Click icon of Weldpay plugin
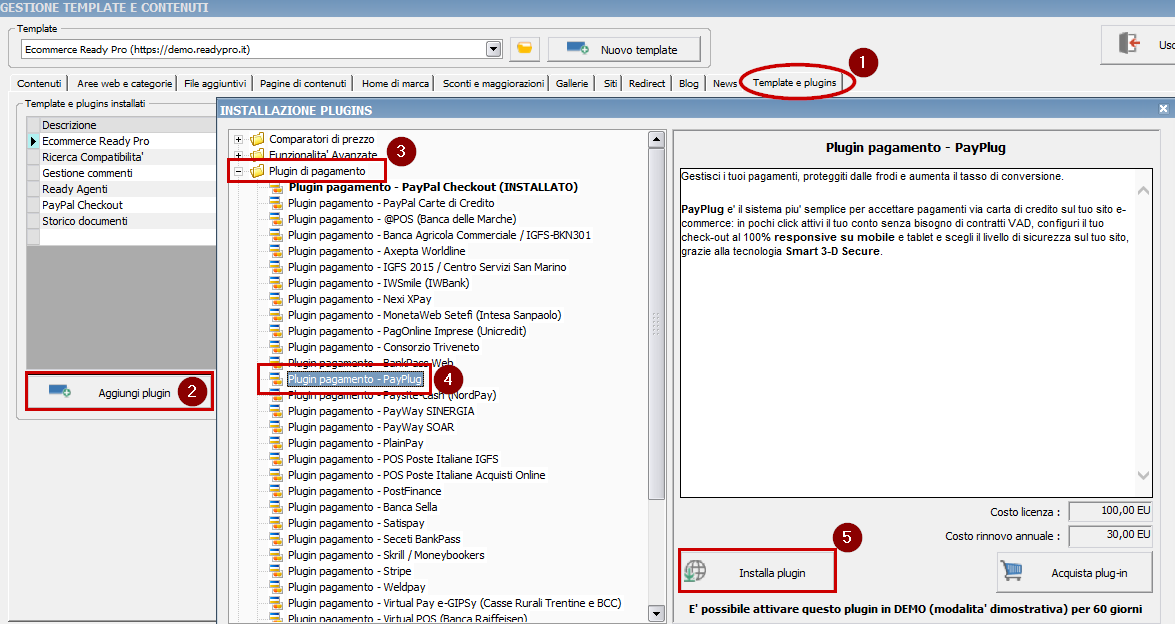This screenshot has height=624, width=1175. tap(276, 587)
